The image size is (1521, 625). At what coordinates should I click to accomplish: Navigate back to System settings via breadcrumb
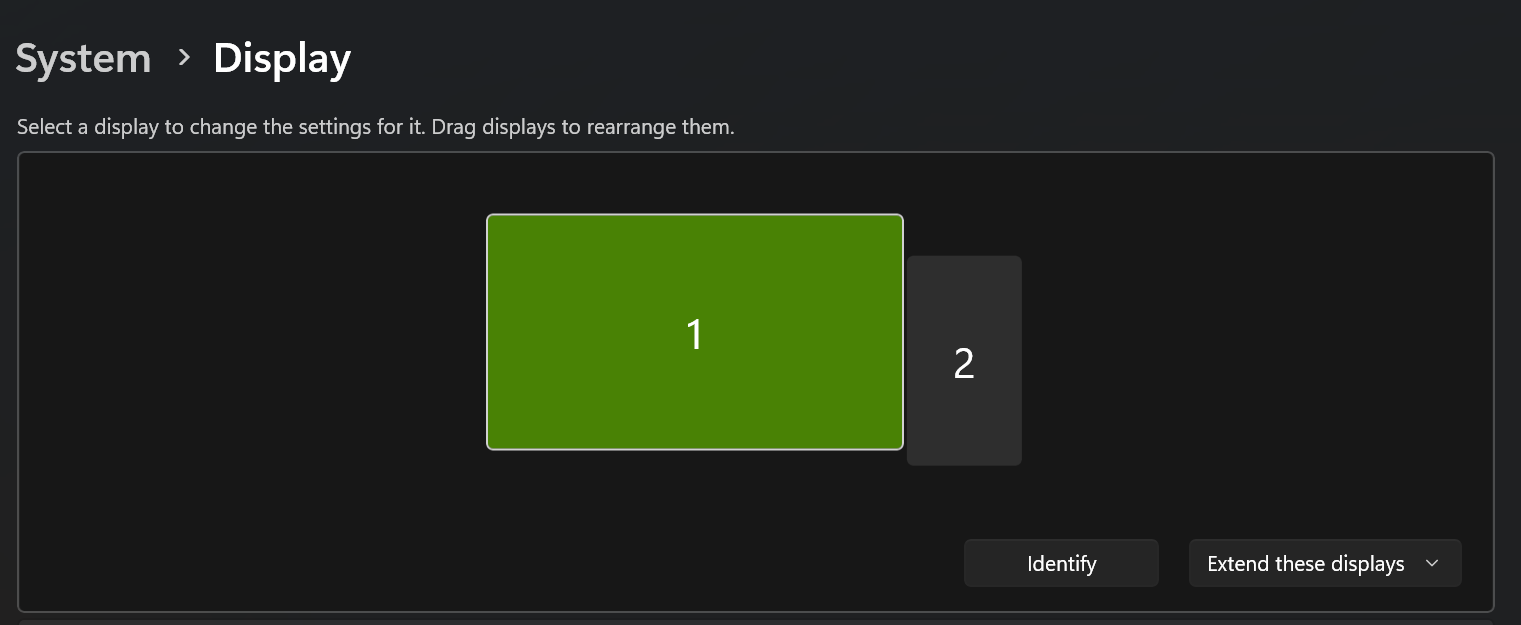pyautogui.click(x=83, y=58)
